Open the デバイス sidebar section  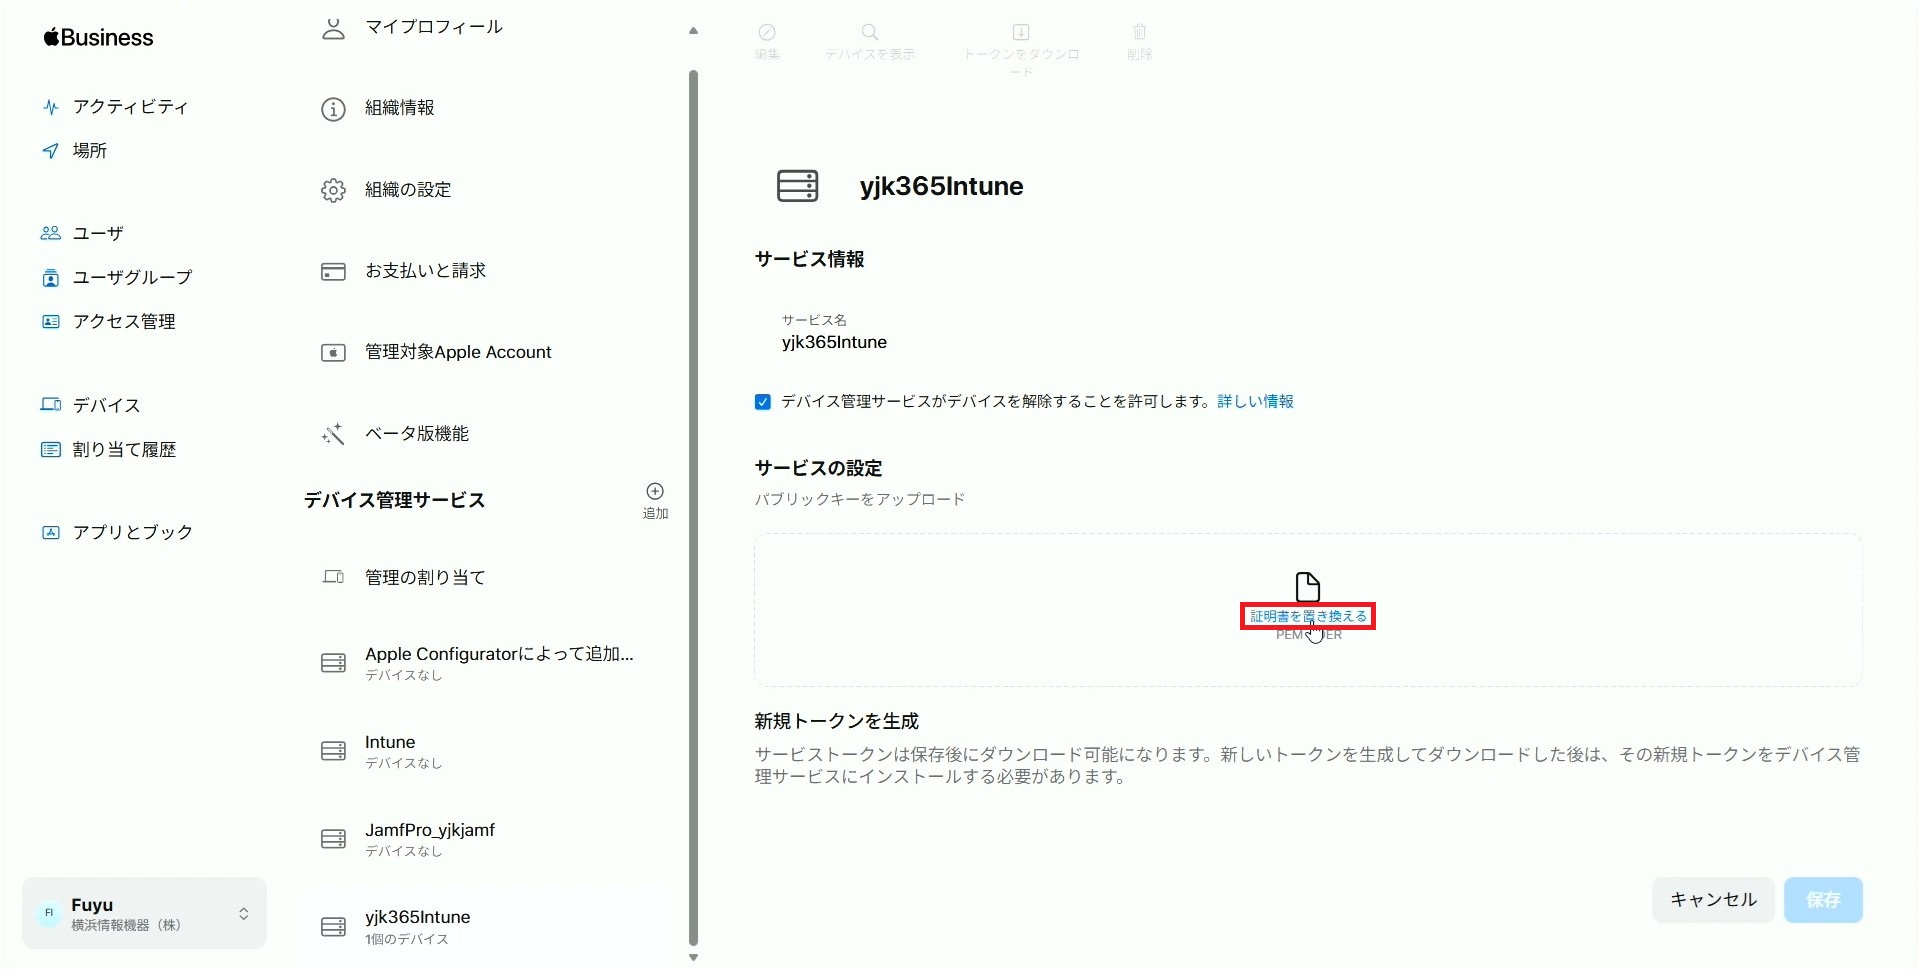90,405
